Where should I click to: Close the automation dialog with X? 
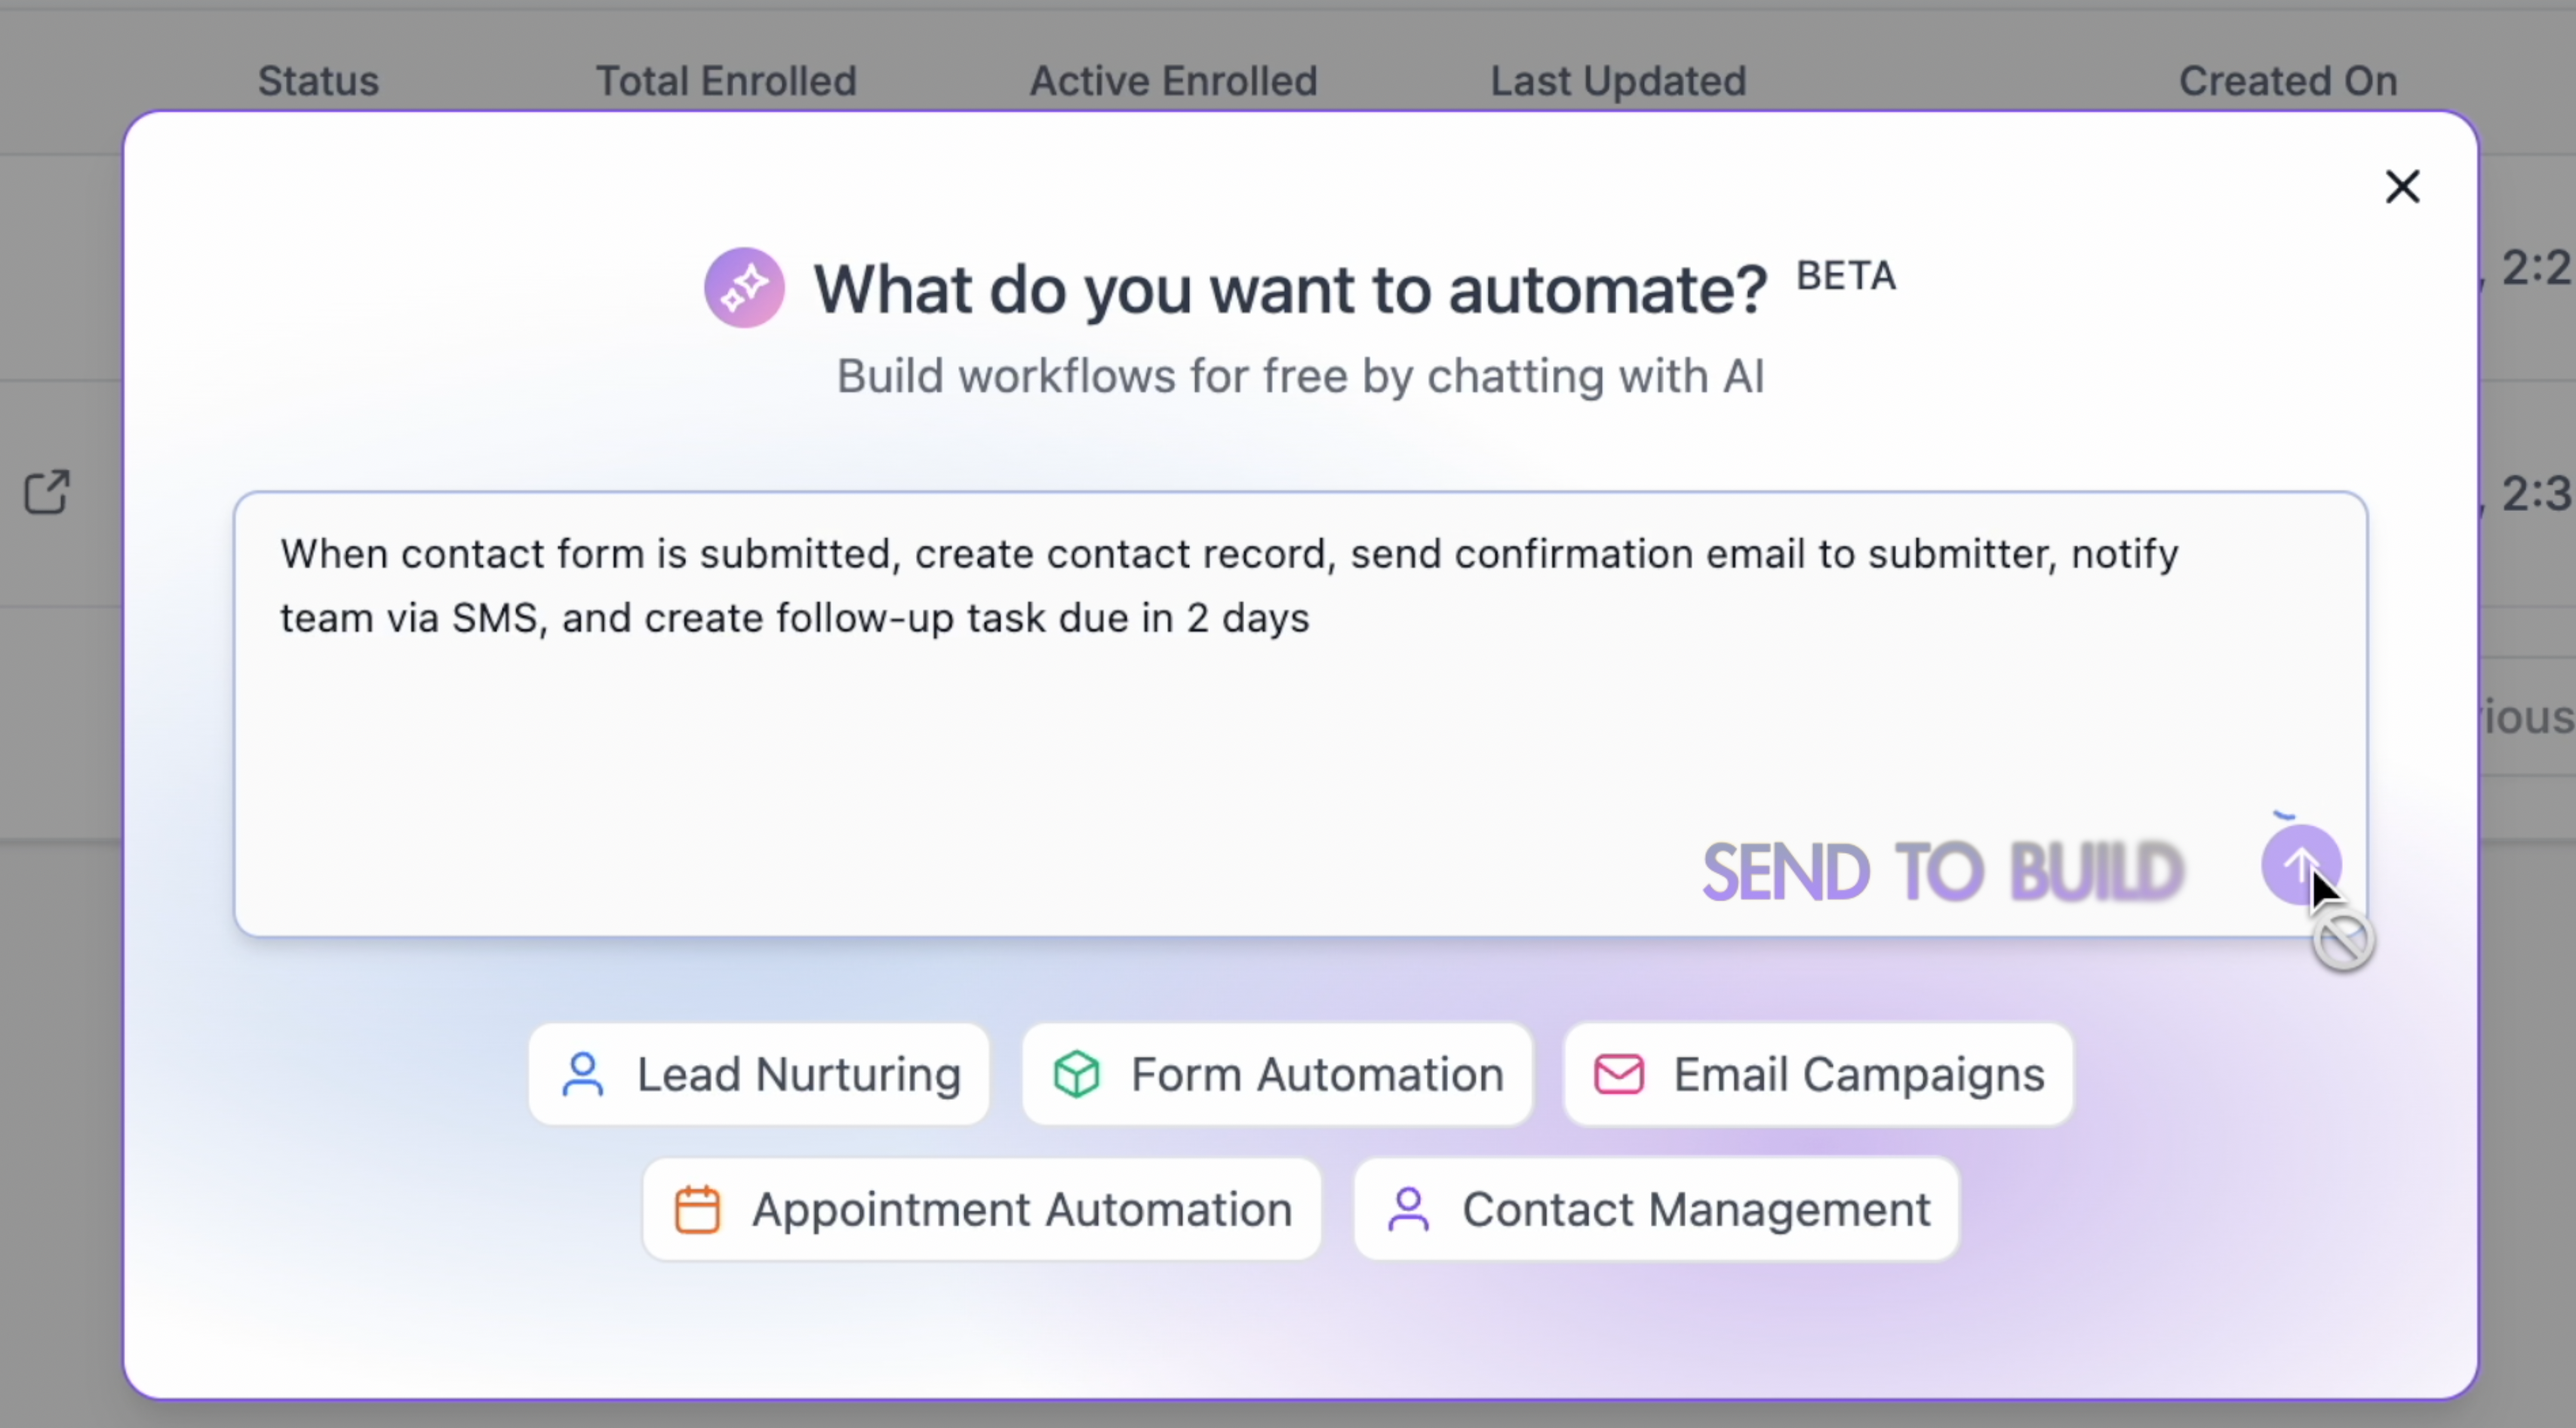[2402, 187]
